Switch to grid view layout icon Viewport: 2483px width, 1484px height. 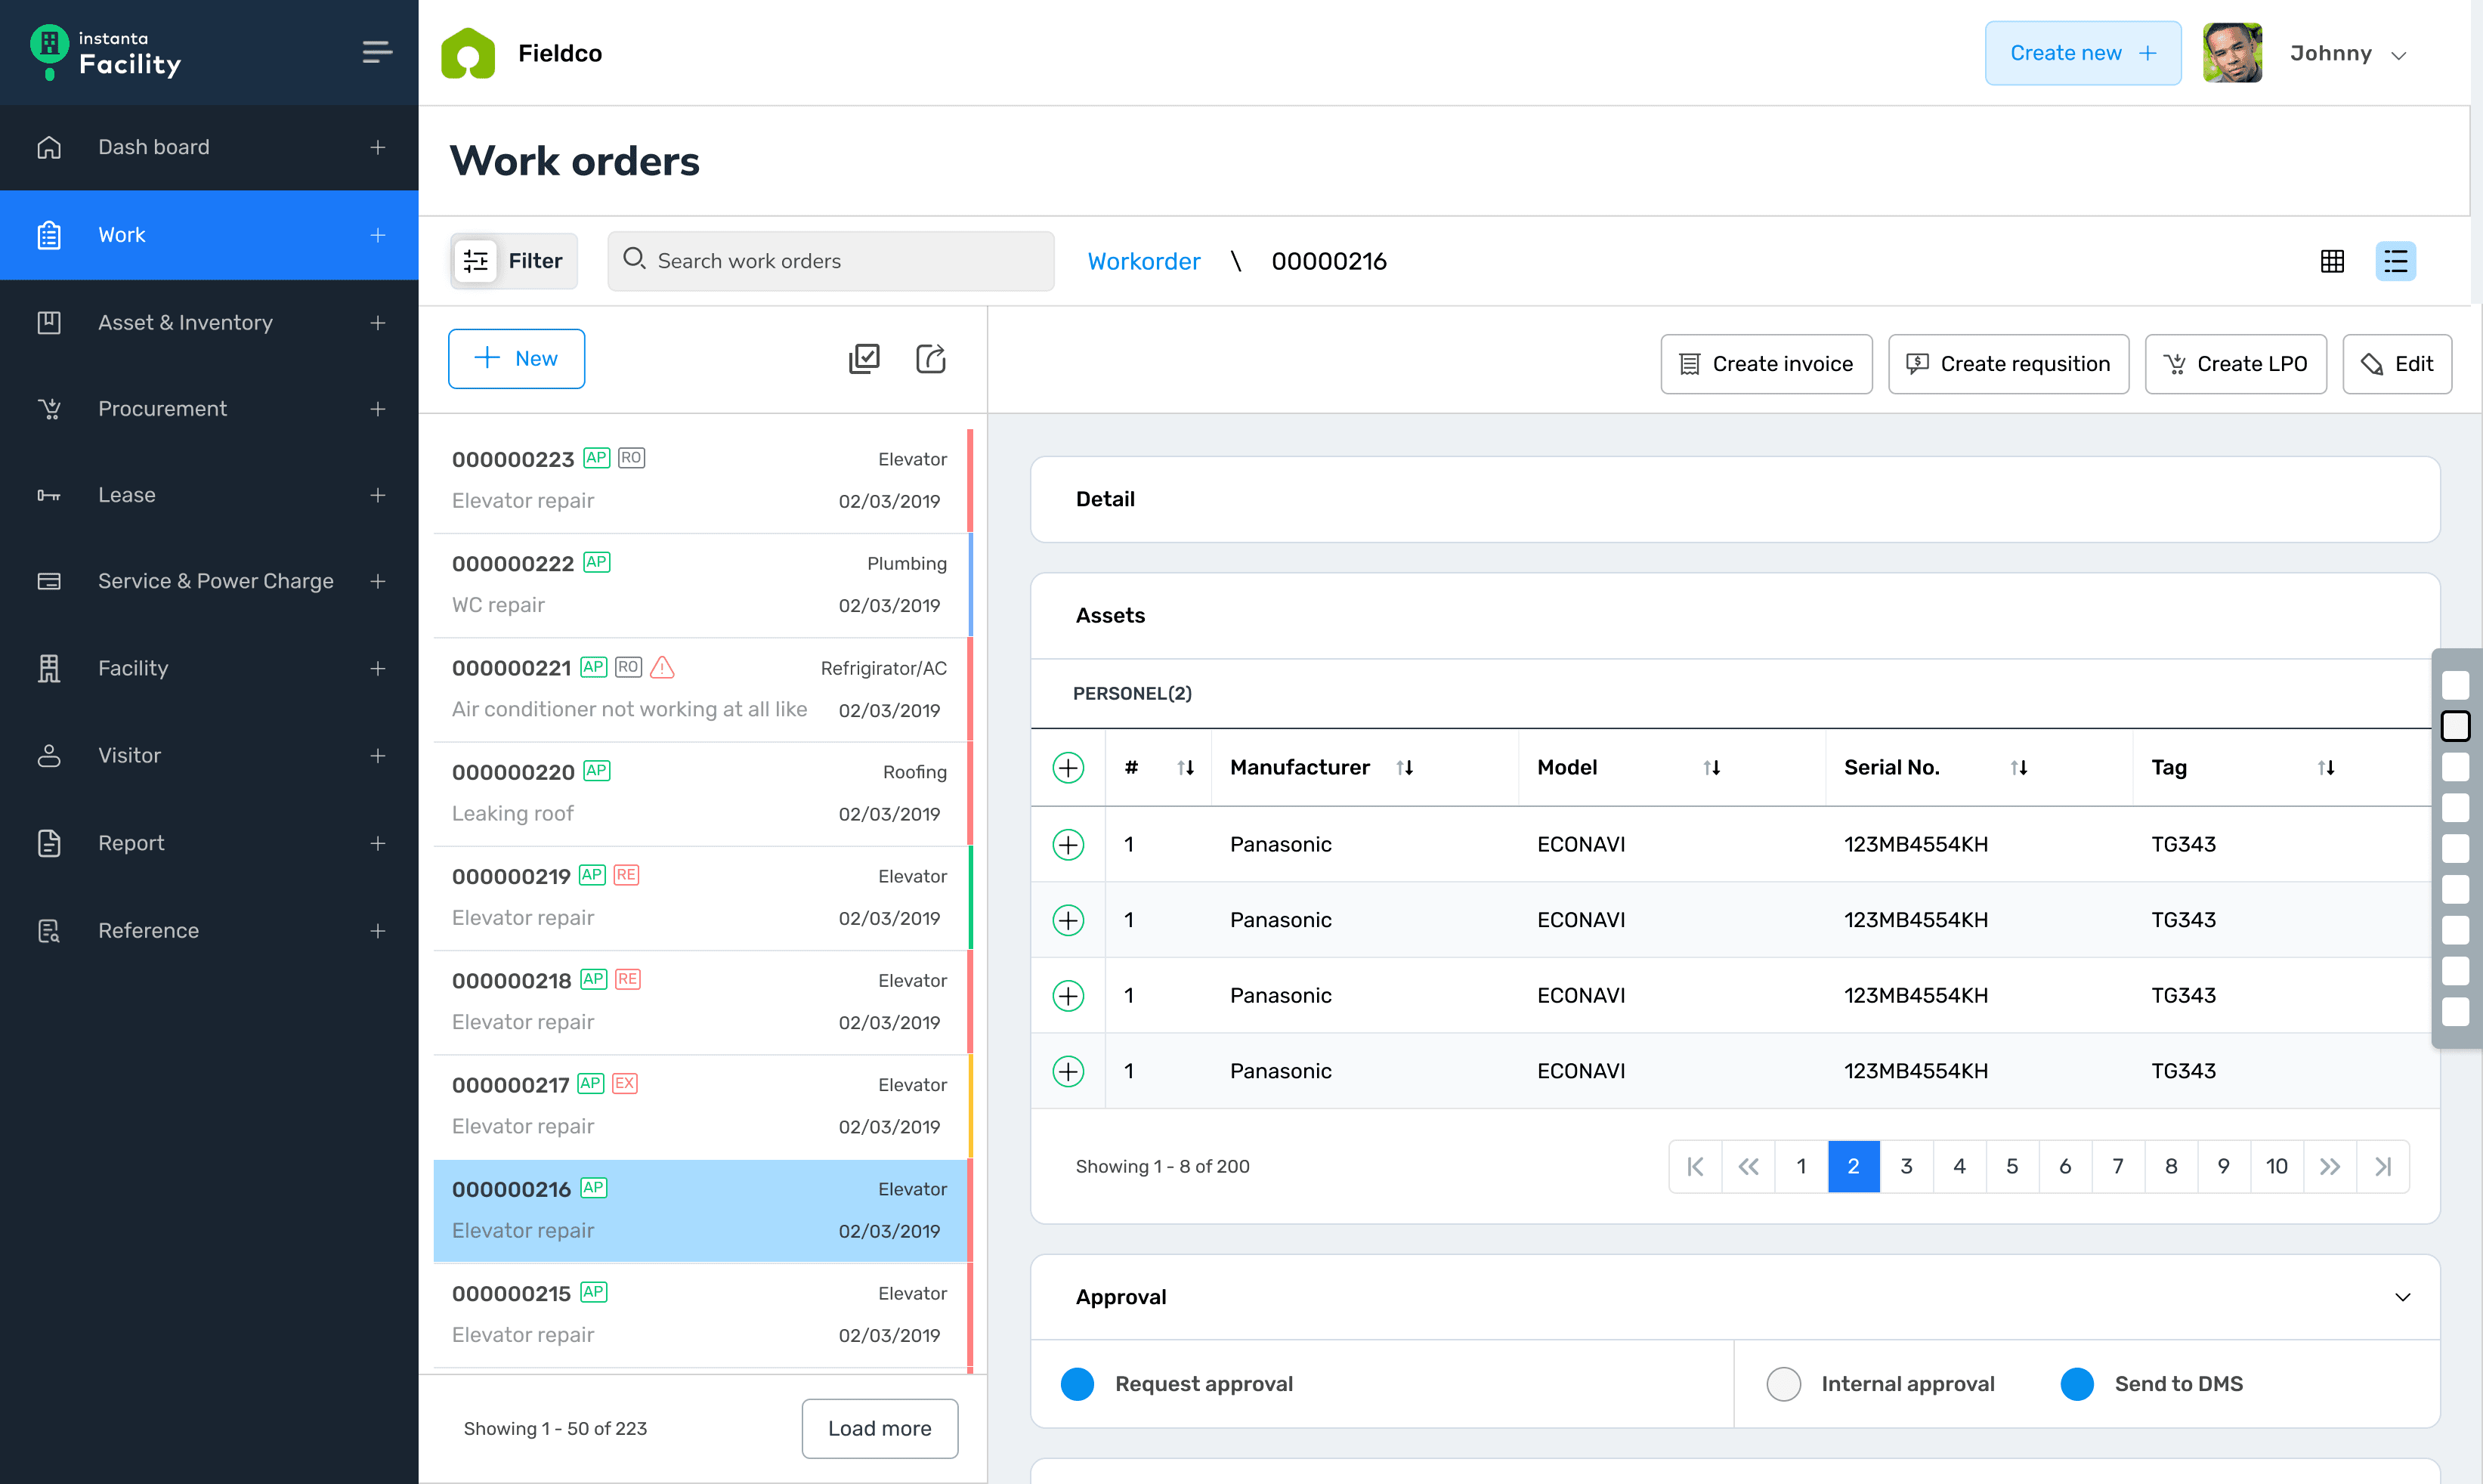tap(2331, 261)
